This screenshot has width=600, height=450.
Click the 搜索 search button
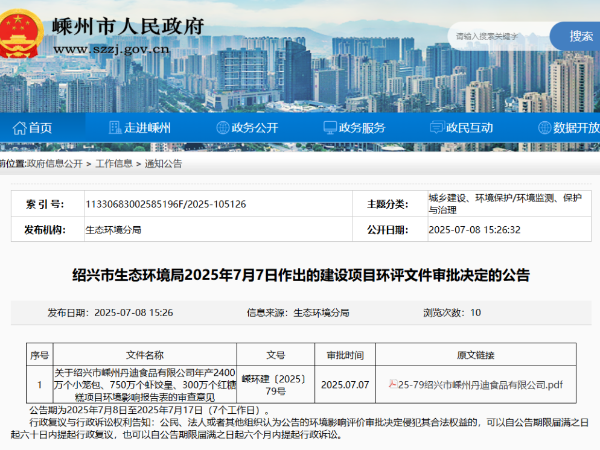581,36
